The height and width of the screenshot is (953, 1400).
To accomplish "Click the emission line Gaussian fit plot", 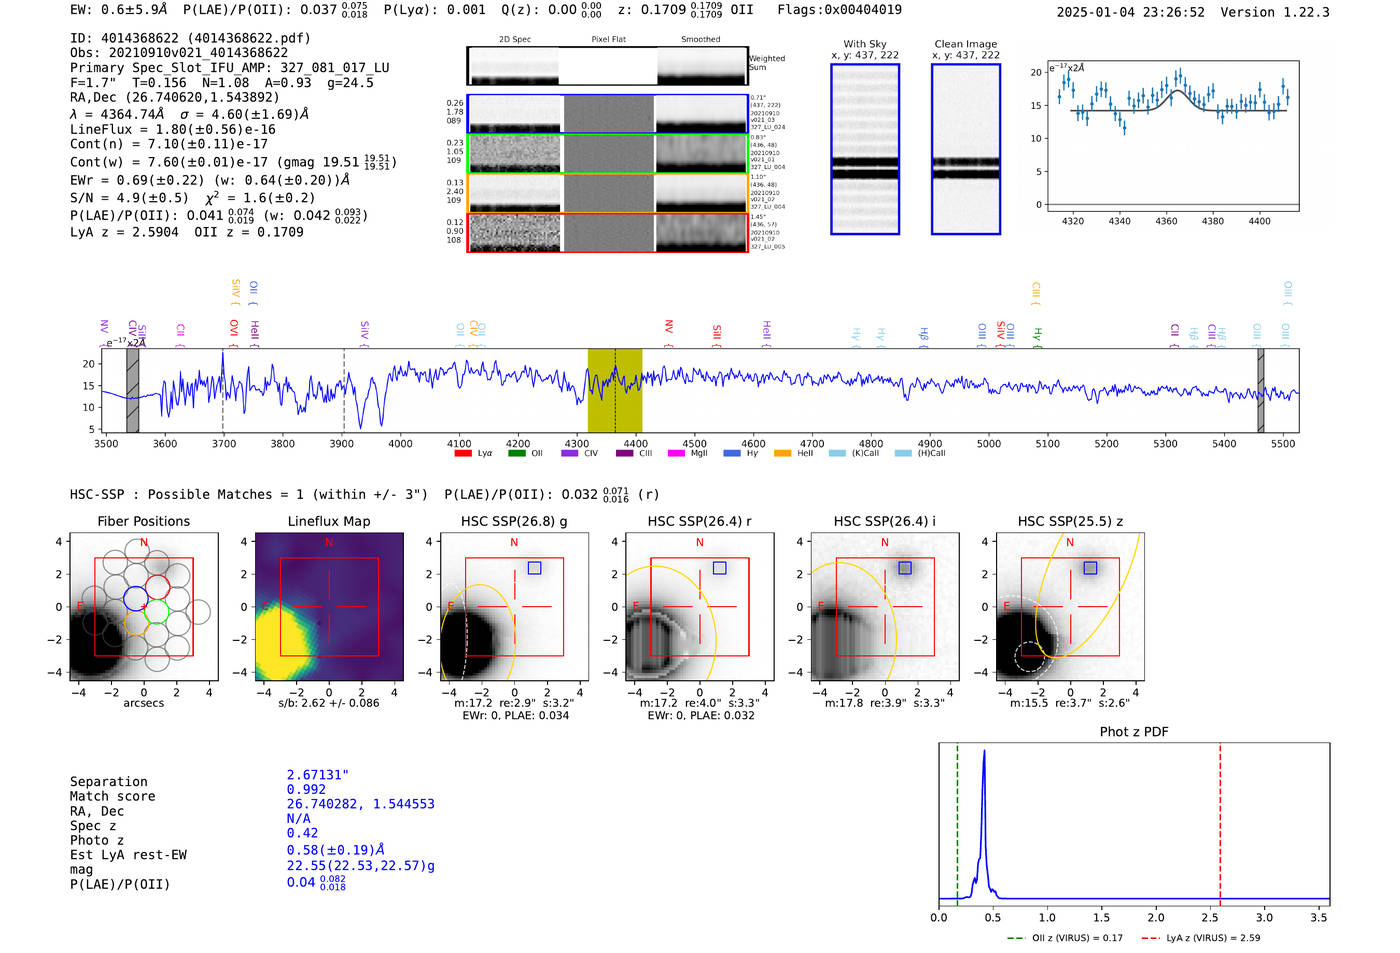I will pos(1172,135).
